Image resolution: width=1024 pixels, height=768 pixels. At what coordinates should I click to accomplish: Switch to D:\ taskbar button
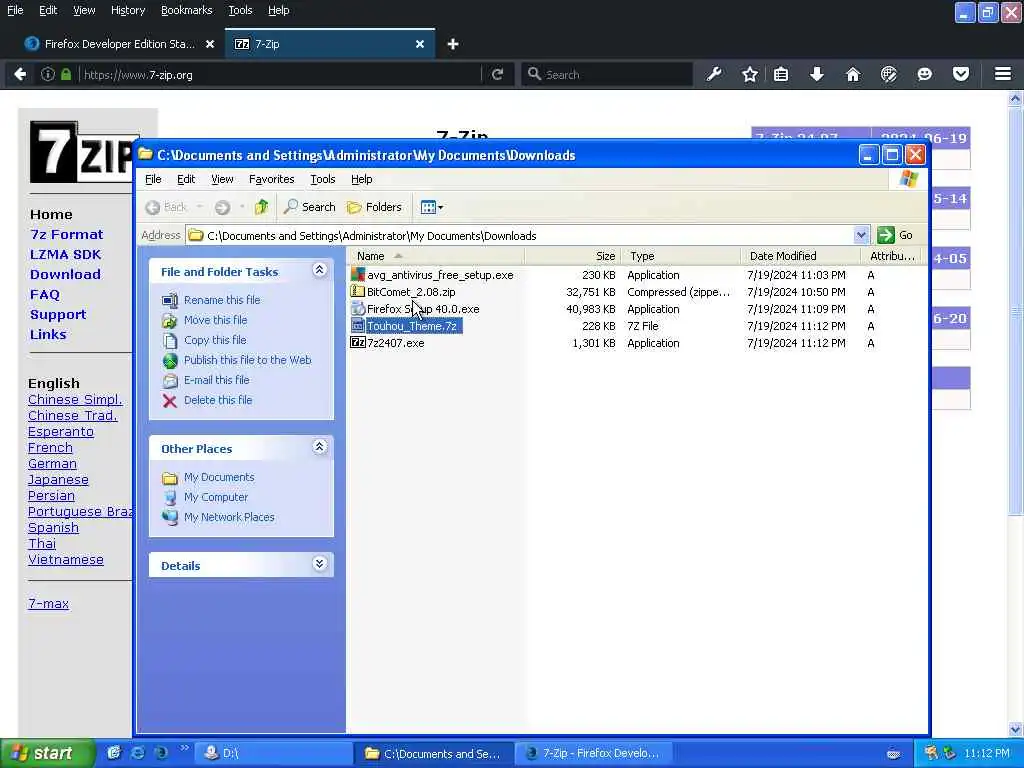[x=274, y=754]
